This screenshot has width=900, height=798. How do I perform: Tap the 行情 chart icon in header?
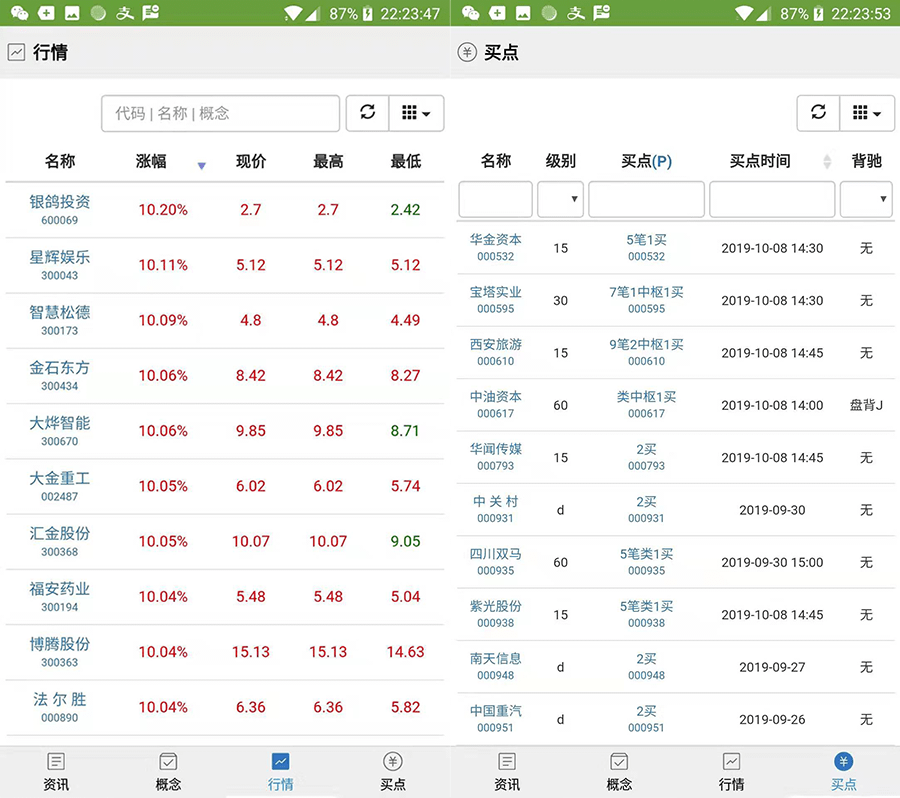pyautogui.click(x=16, y=52)
